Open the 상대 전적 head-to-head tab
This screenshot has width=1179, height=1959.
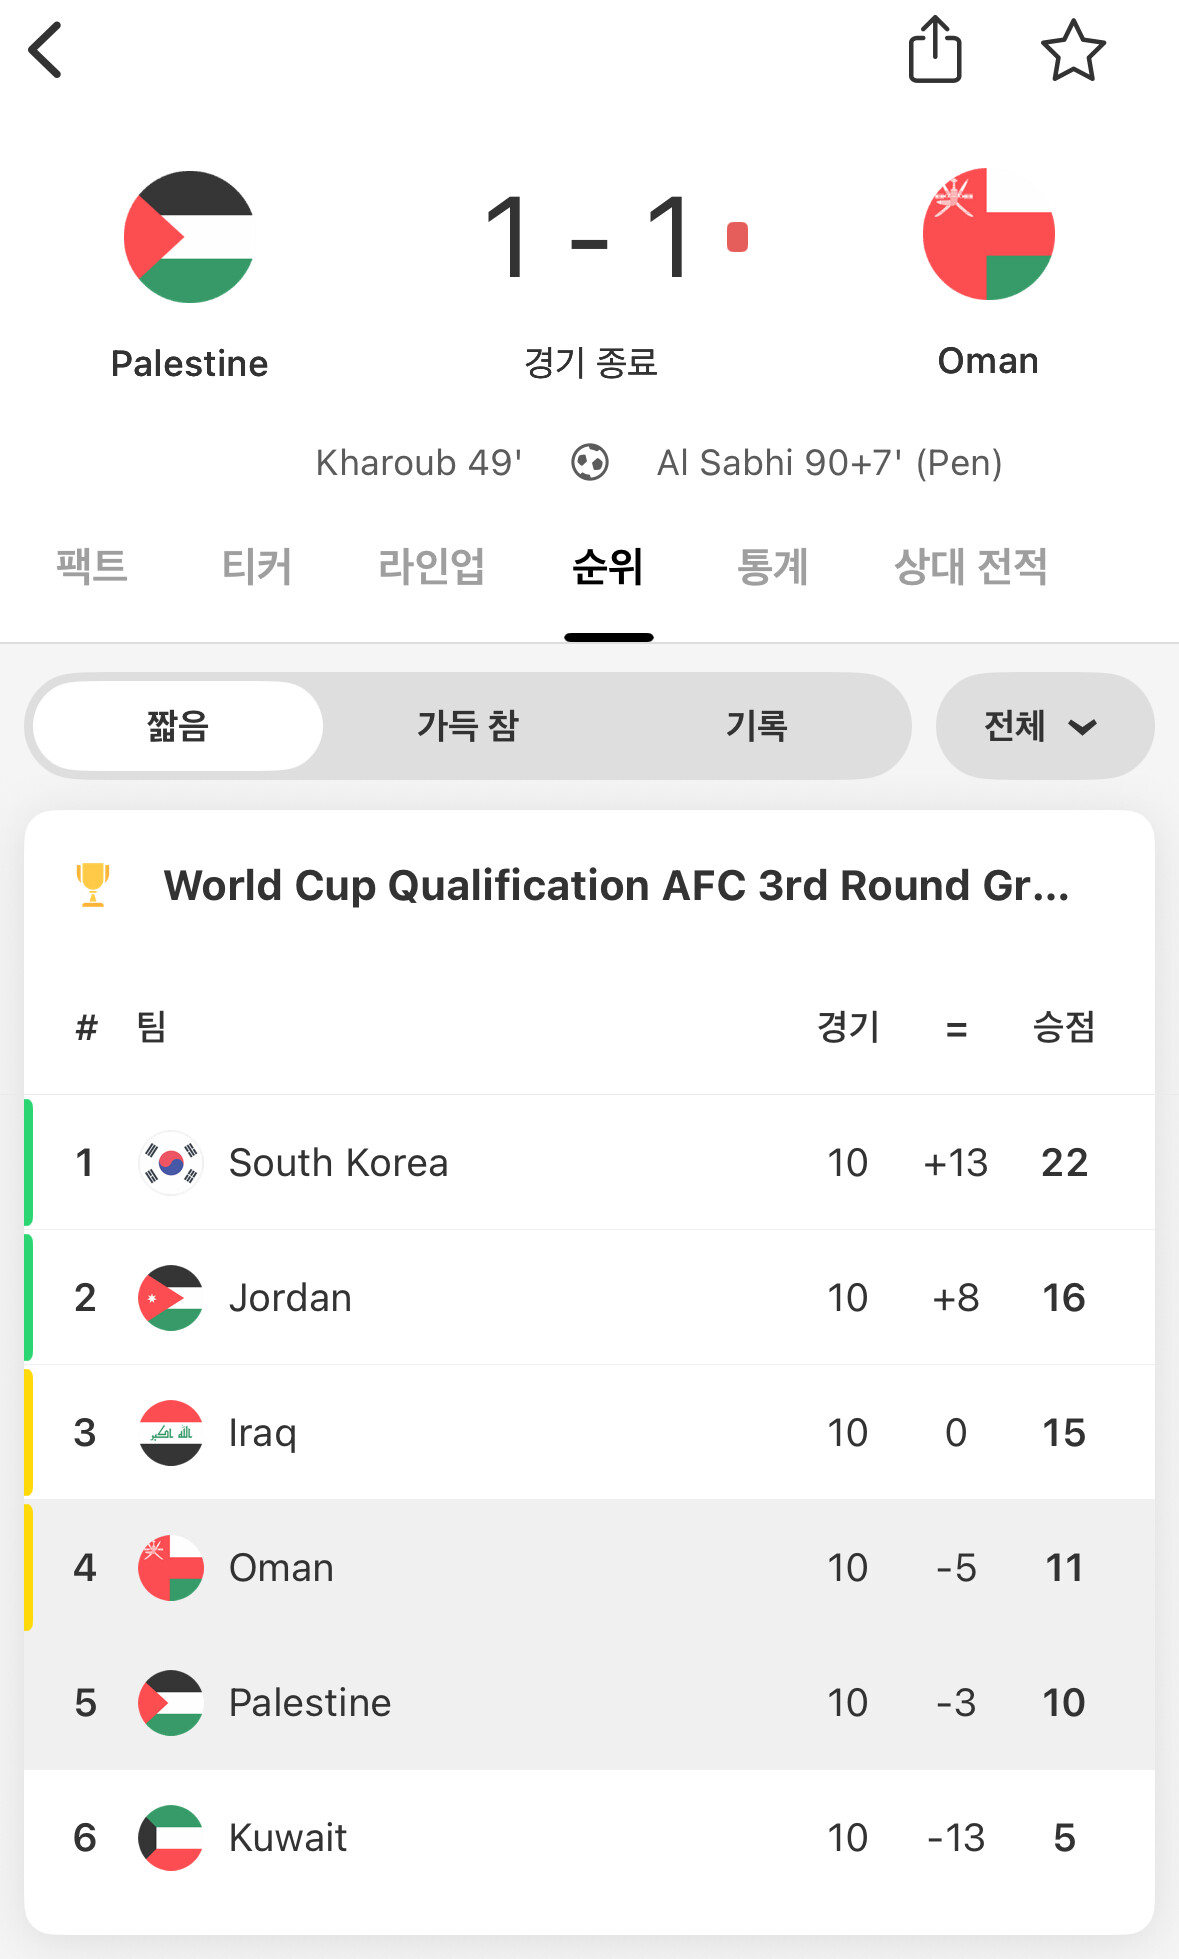click(x=970, y=567)
